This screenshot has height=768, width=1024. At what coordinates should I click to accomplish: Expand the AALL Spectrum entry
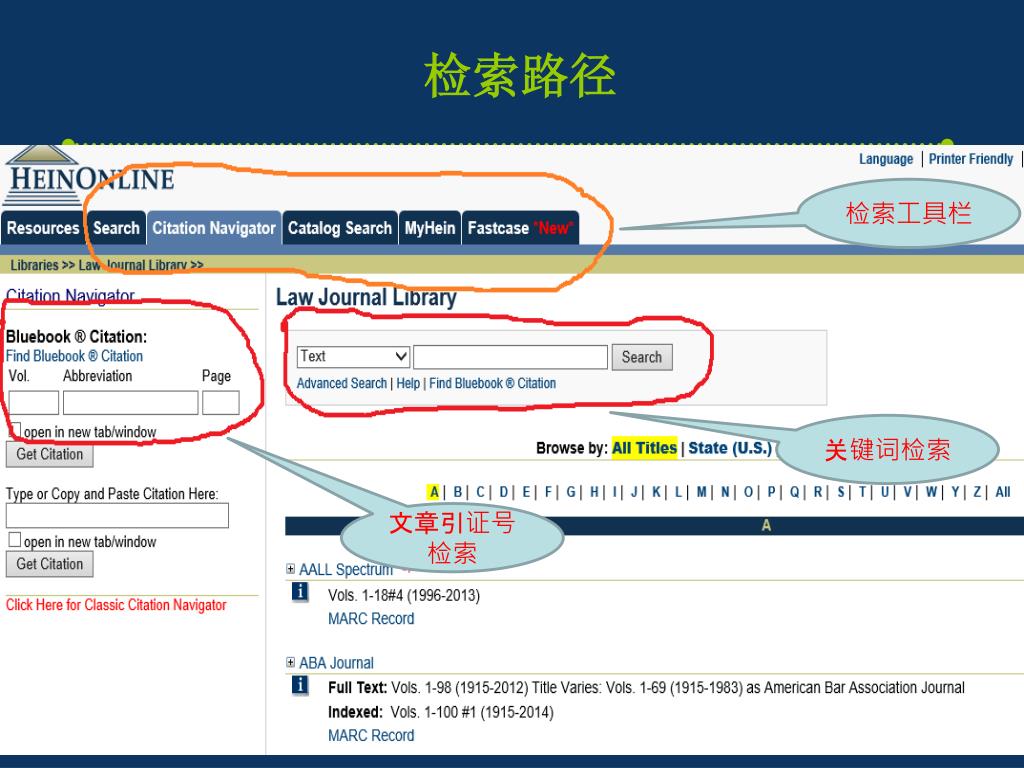290,569
